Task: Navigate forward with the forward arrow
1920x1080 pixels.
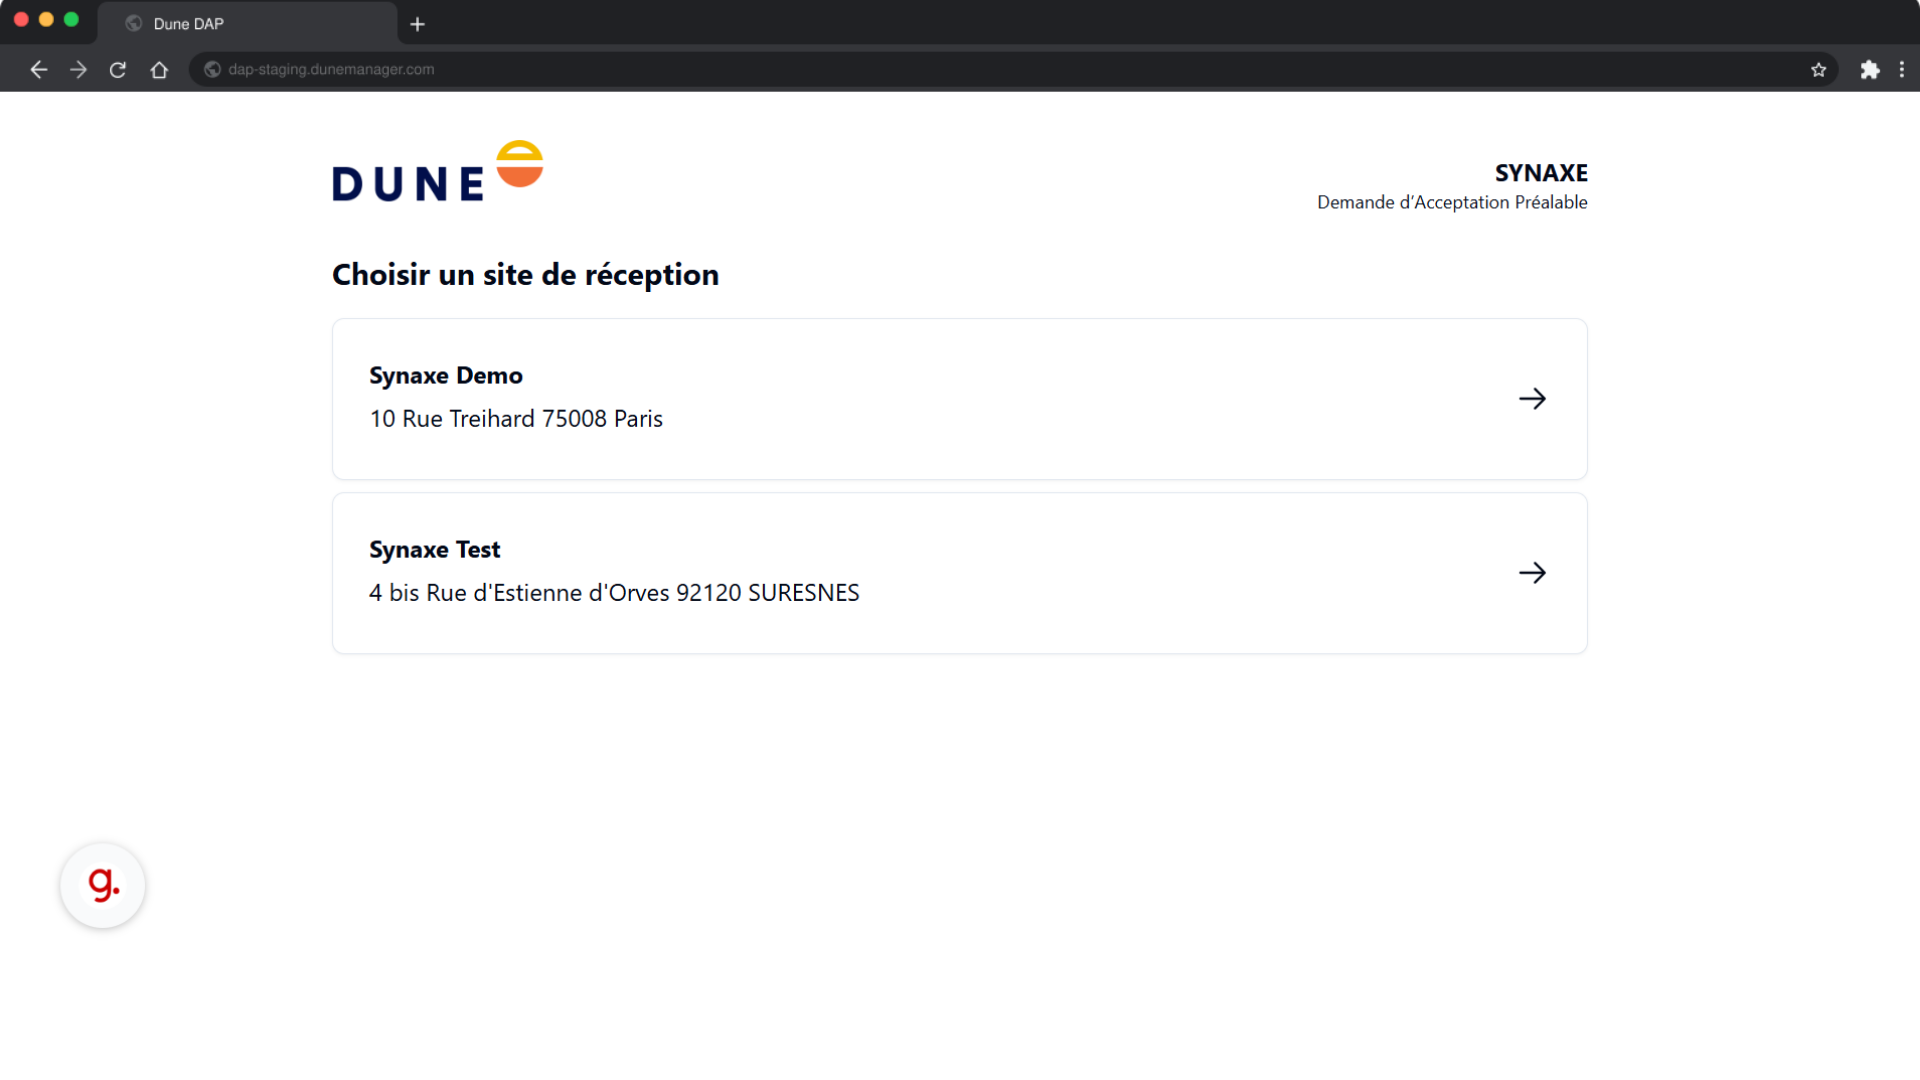Action: click(78, 70)
